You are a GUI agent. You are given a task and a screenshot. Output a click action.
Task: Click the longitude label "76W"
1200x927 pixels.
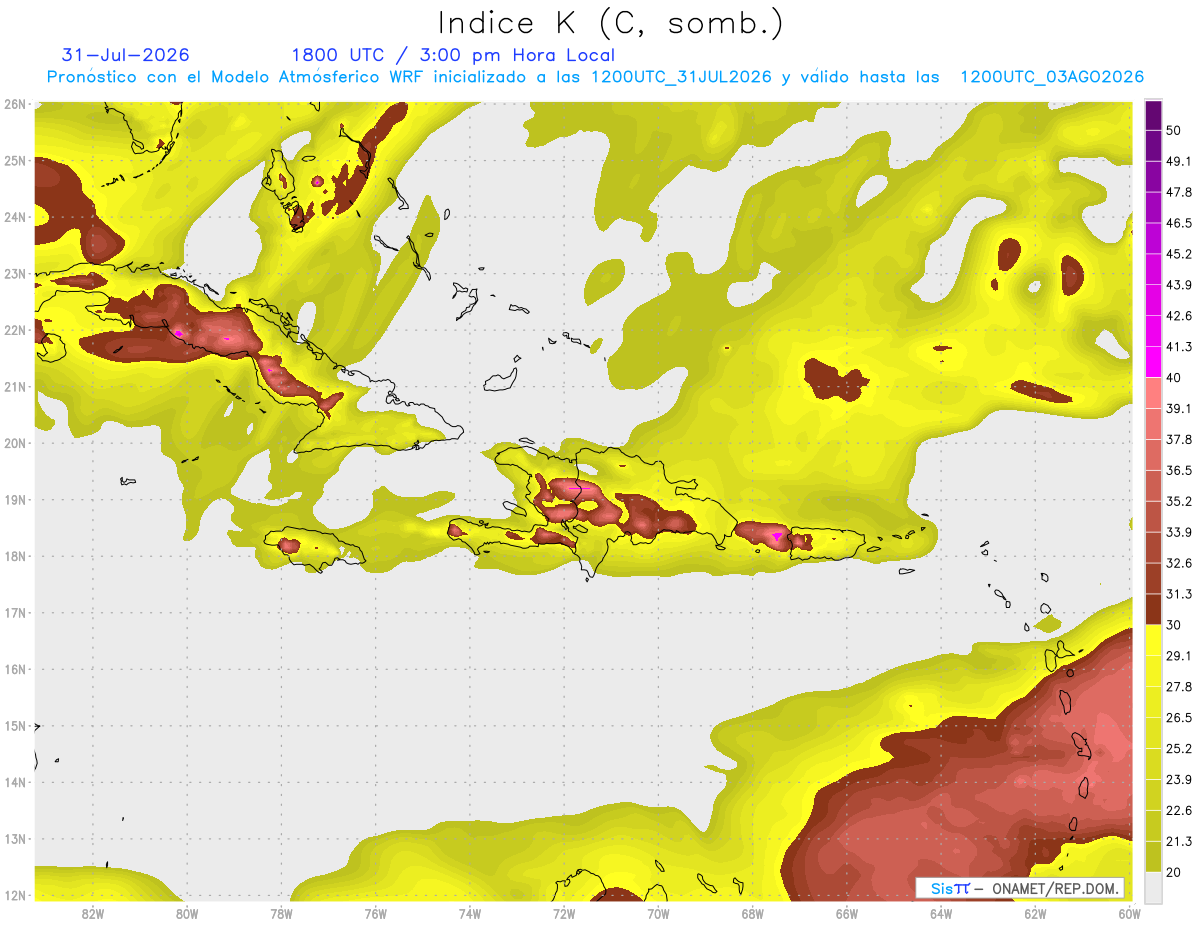375,914
